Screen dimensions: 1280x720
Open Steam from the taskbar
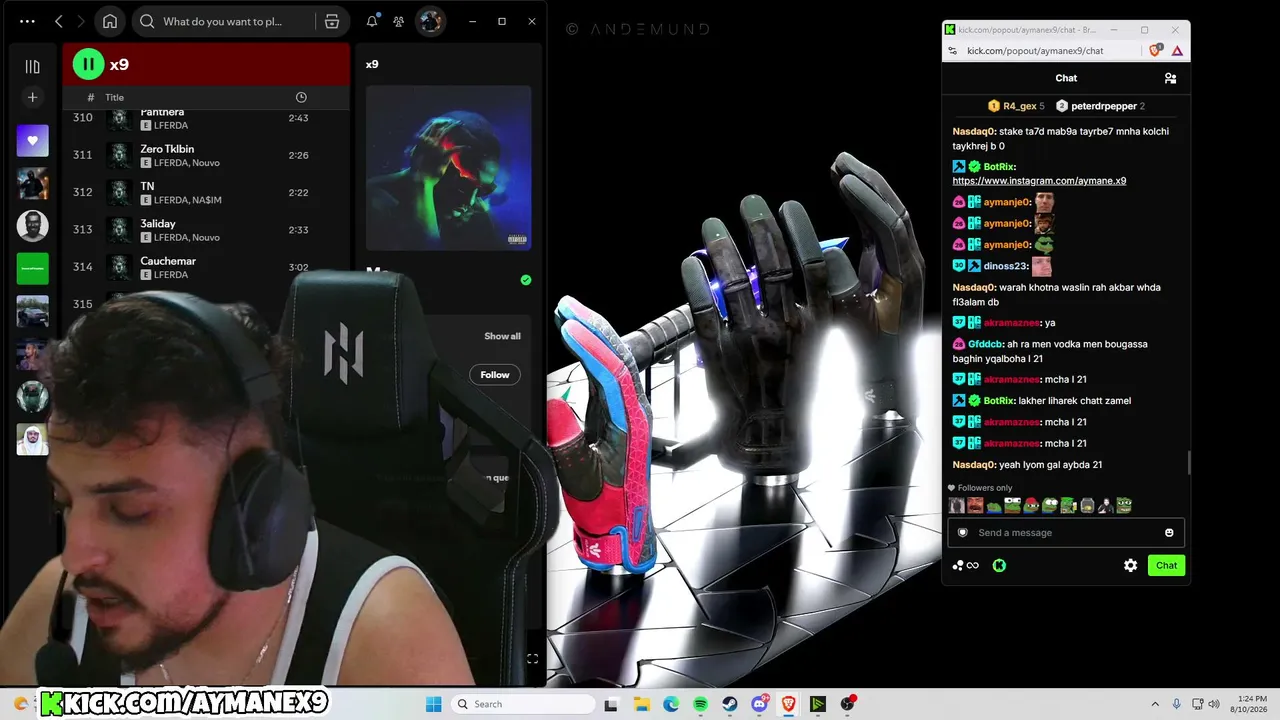[730, 704]
